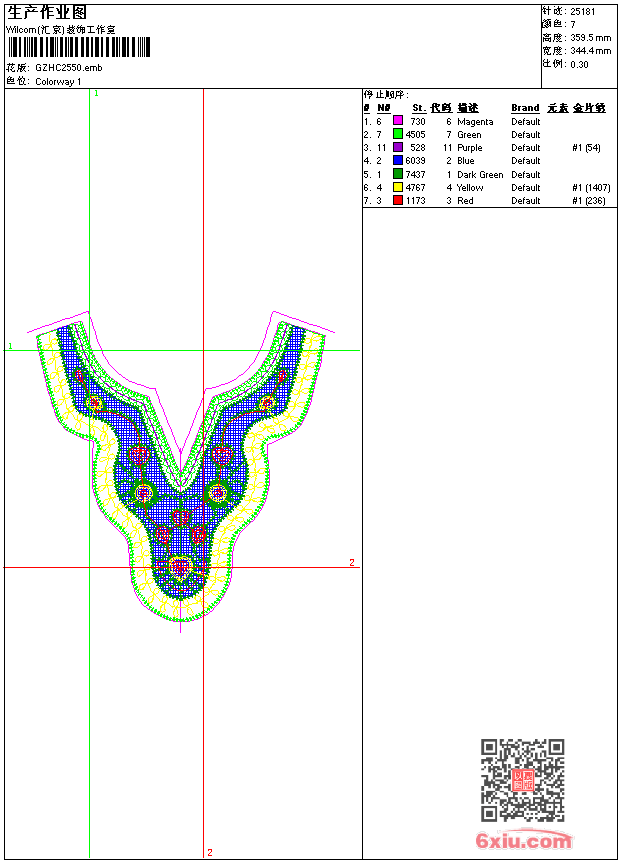
Task: Click the 生产作业图 title heading
Action: pyautogui.click(x=47, y=12)
